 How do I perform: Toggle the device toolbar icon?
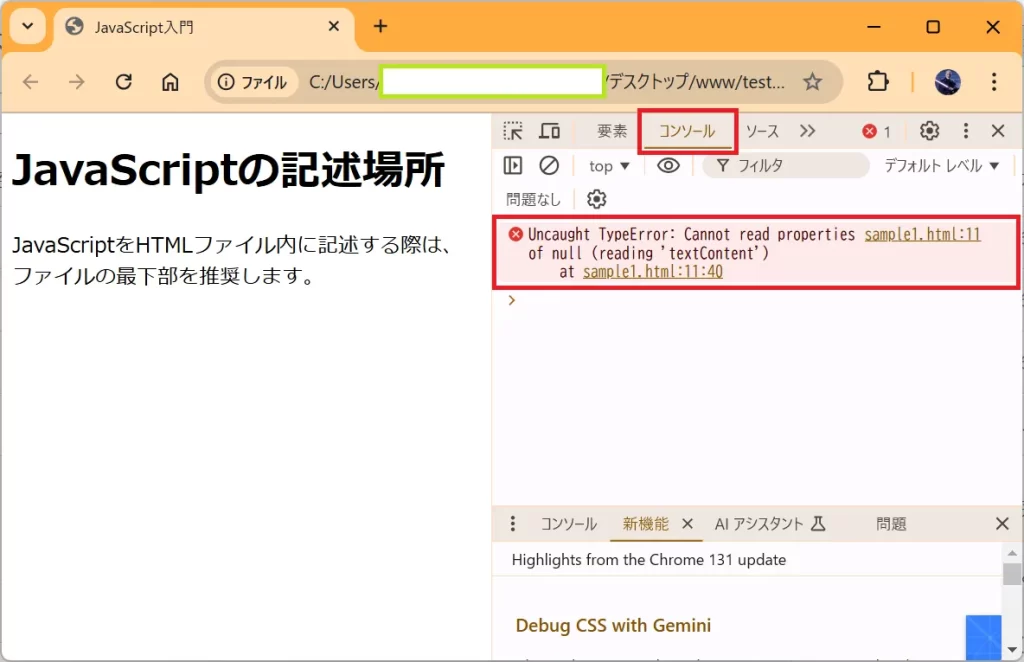coord(549,131)
